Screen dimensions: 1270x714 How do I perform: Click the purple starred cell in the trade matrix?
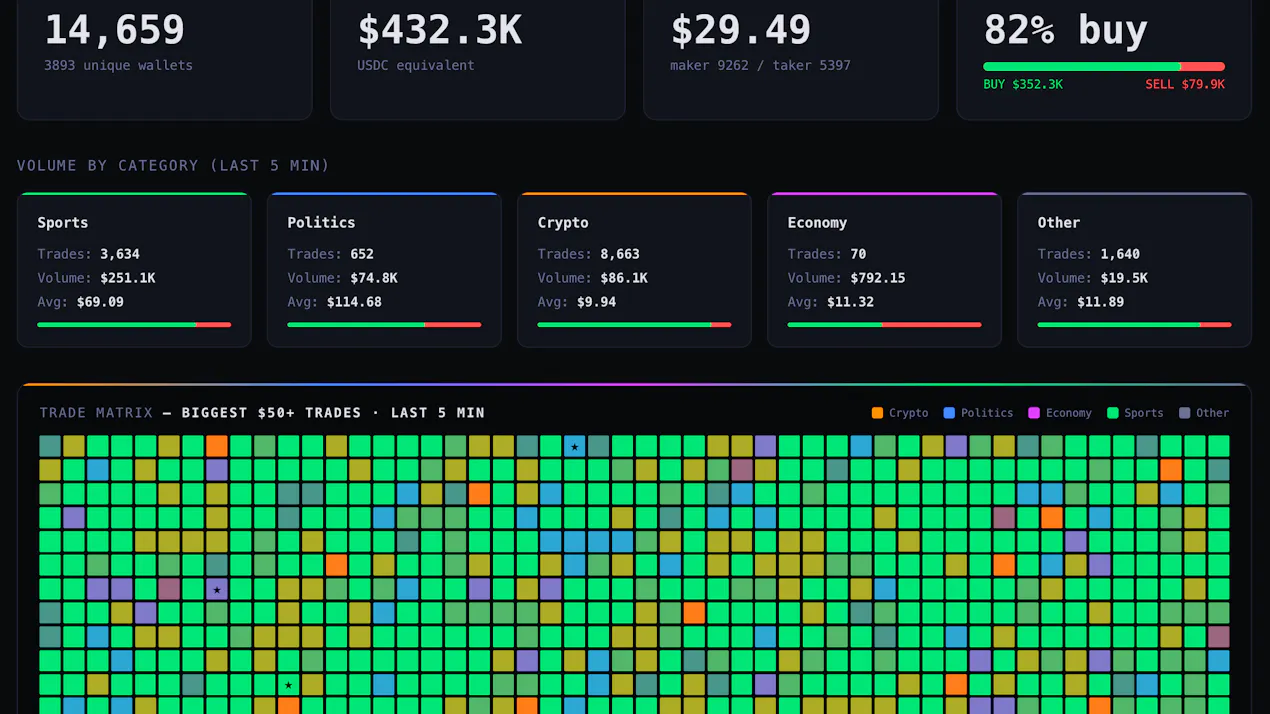[217, 589]
